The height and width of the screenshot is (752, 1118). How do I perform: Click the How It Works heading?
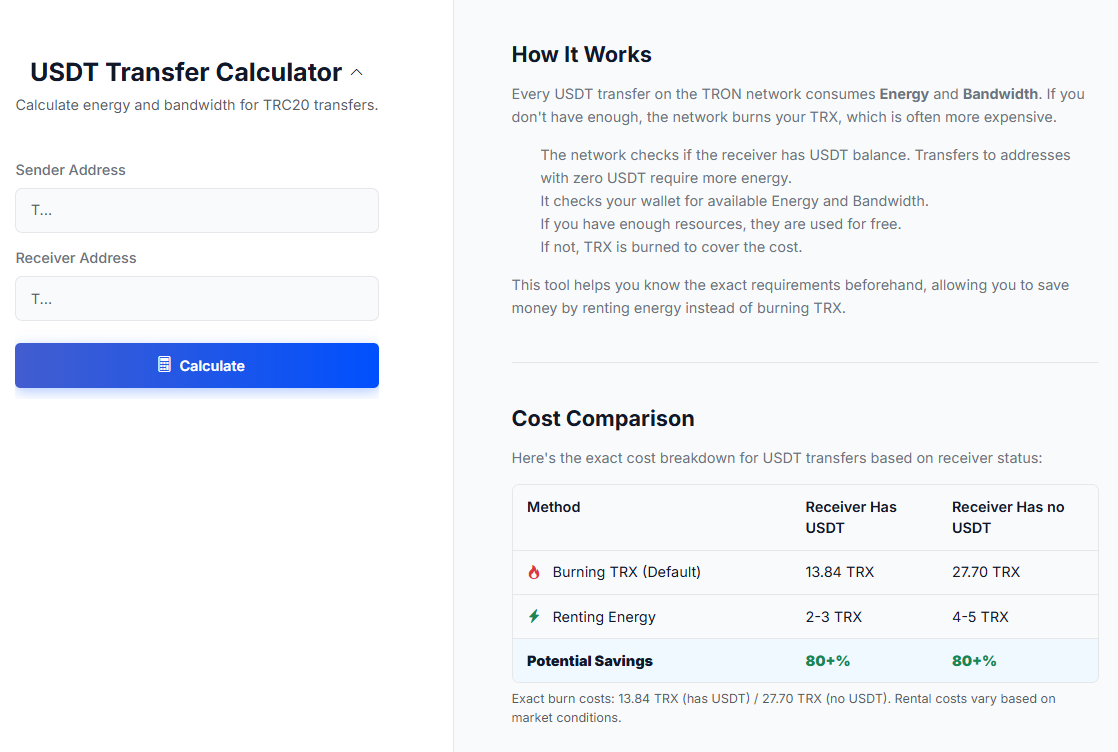(x=581, y=55)
